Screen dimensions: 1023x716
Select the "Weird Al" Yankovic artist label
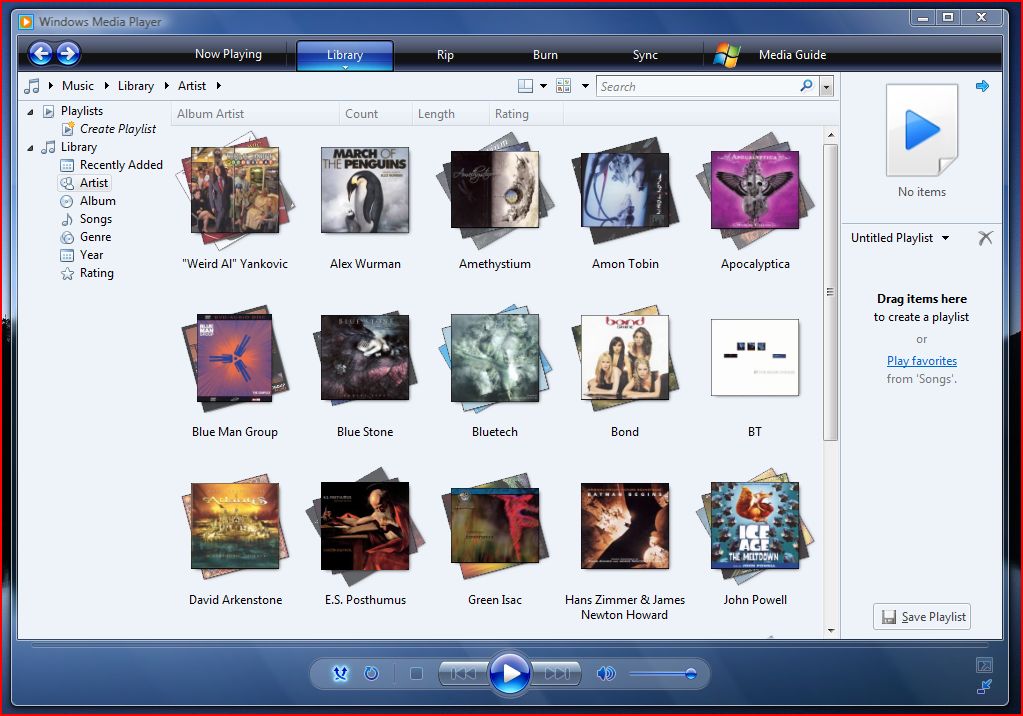235,264
